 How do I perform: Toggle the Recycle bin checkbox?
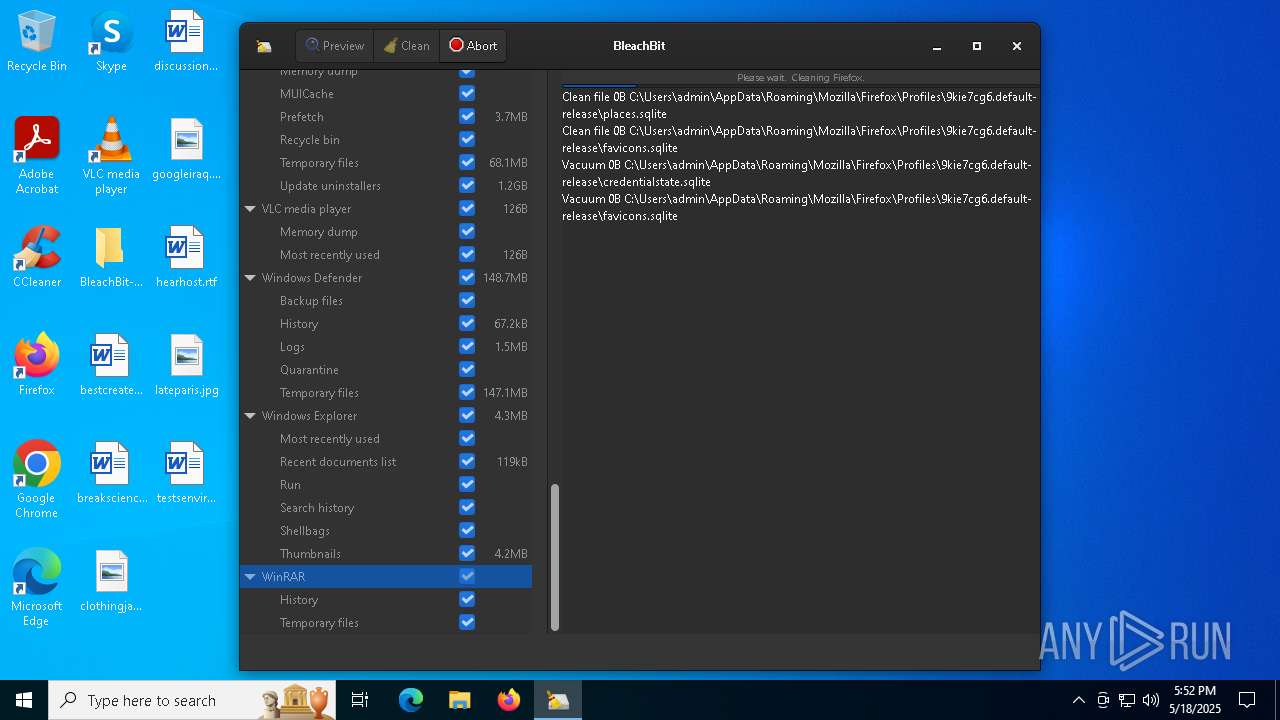coord(467,139)
